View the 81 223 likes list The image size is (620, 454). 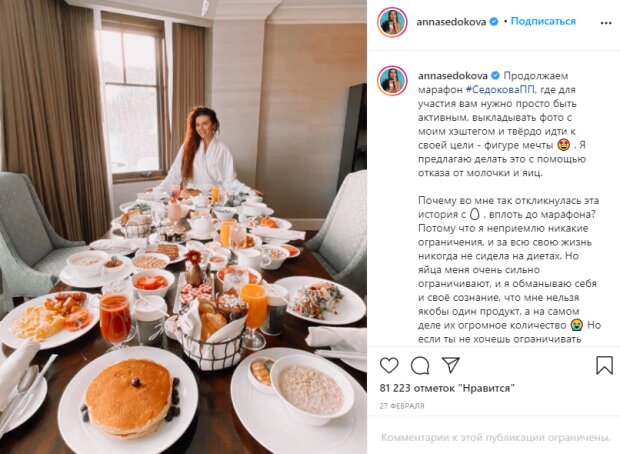pyautogui.click(x=447, y=388)
